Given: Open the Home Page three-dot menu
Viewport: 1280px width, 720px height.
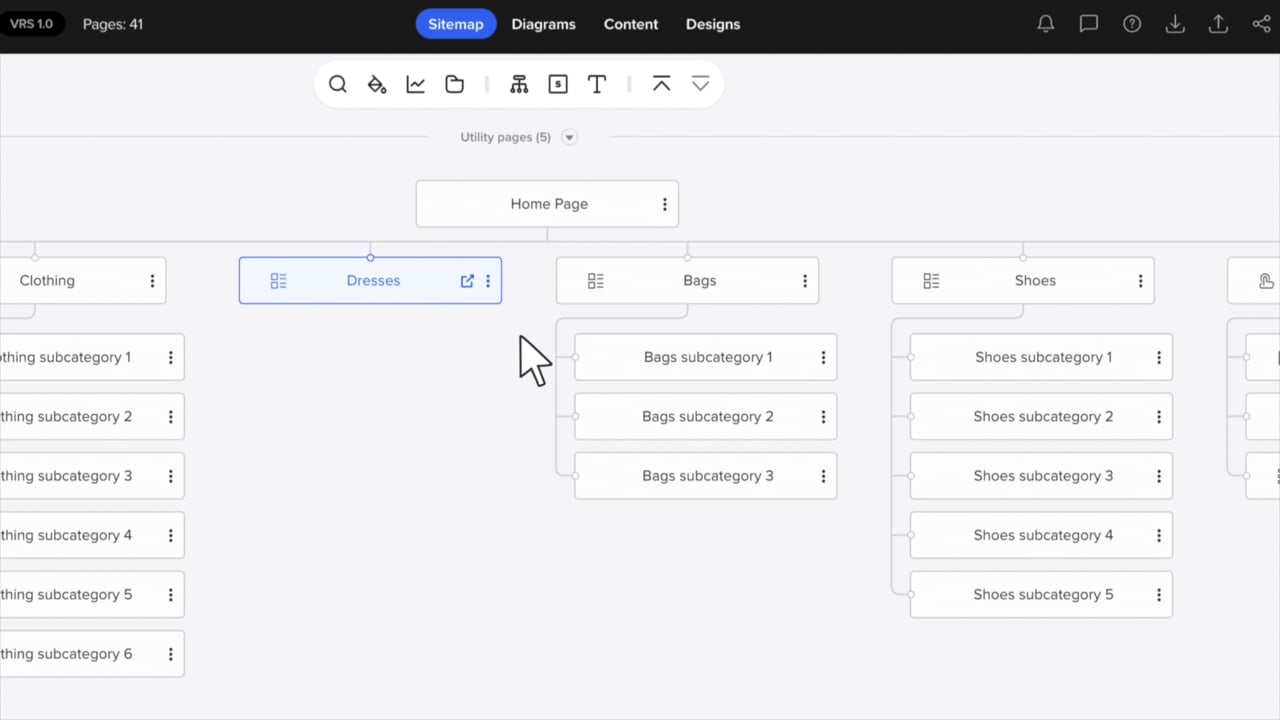Looking at the screenshot, I should pos(664,204).
